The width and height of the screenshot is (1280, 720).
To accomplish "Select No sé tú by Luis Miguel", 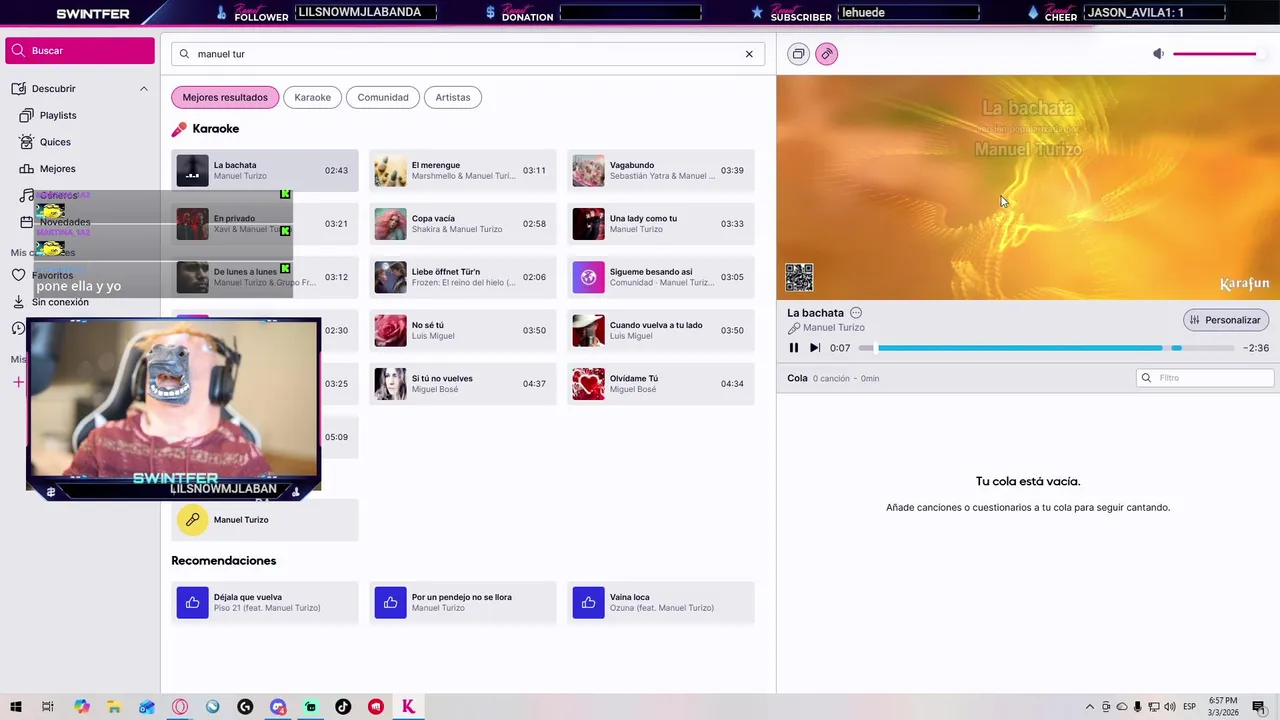I will 463,330.
